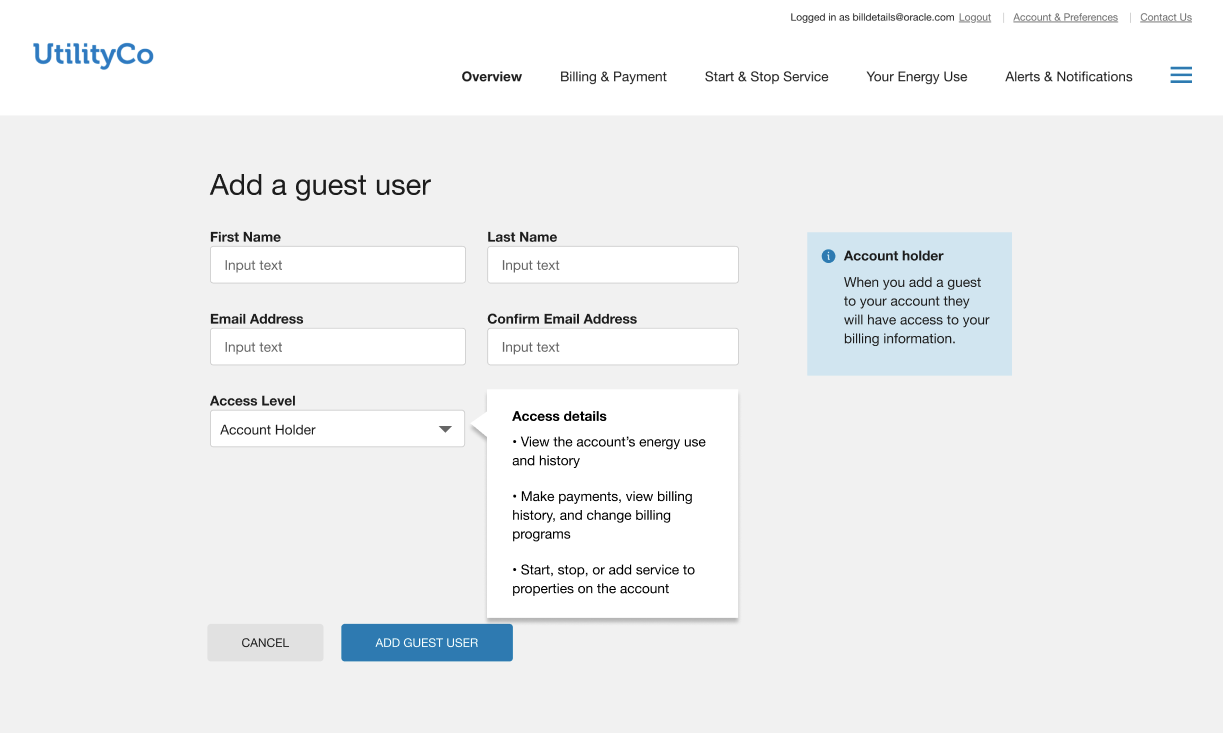Select the Email Address text box

(337, 347)
